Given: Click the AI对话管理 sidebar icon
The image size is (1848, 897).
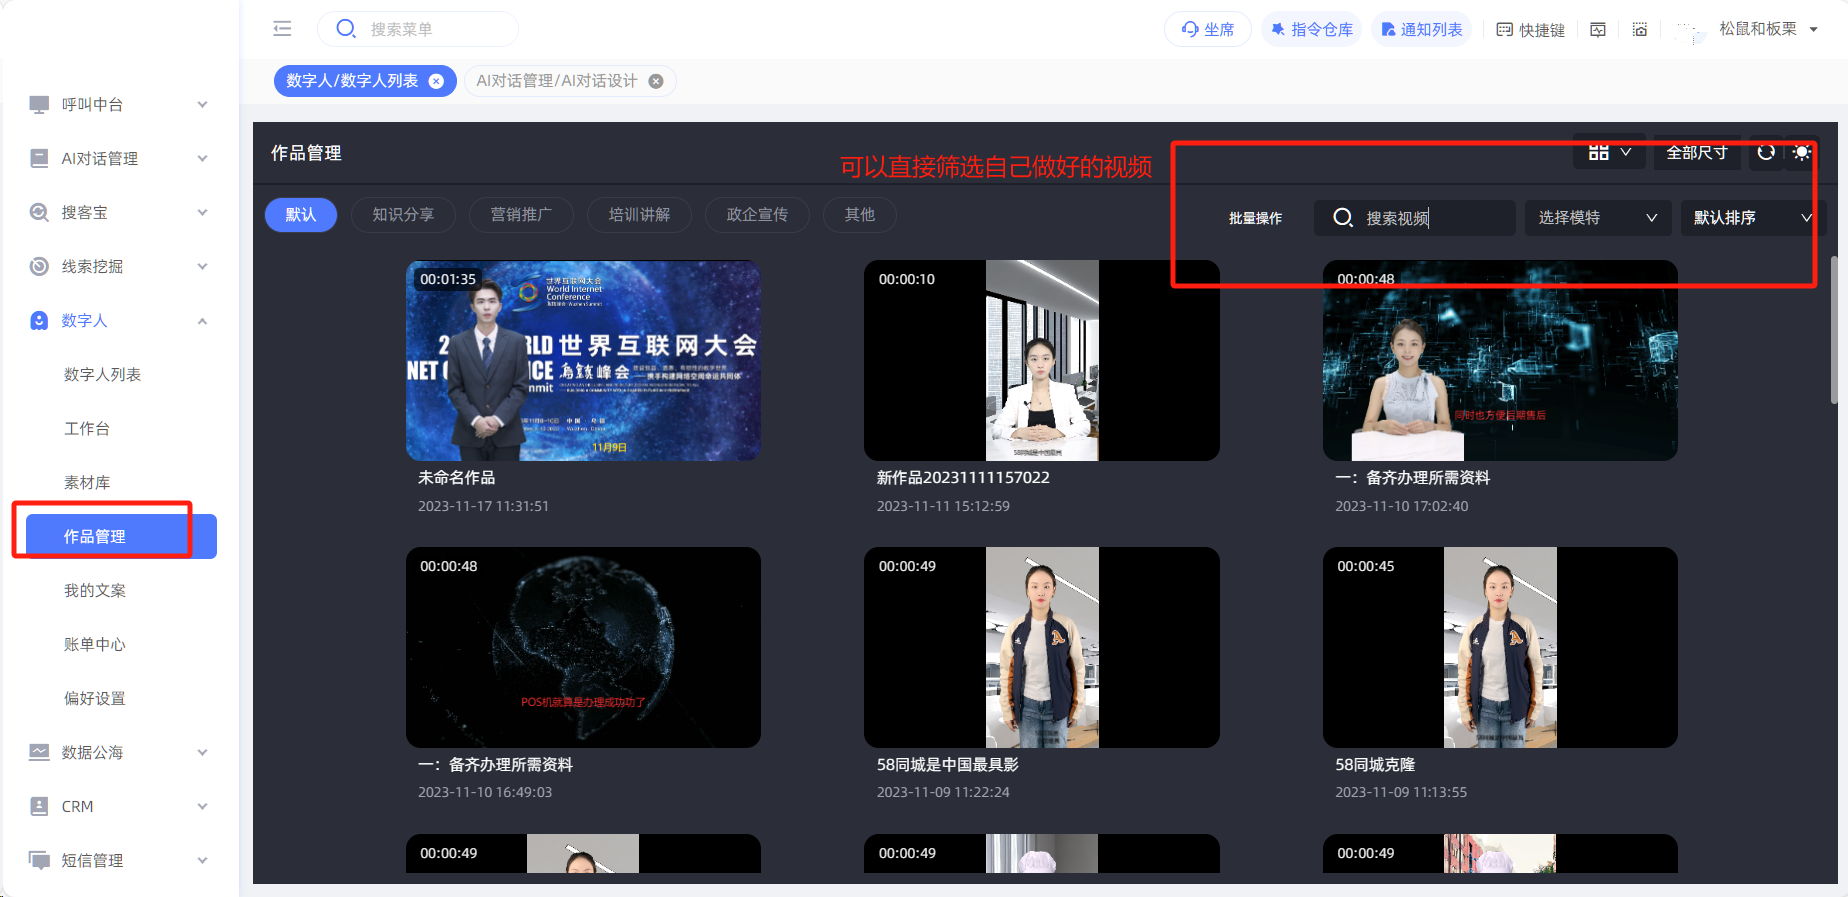Looking at the screenshot, I should click(x=39, y=158).
